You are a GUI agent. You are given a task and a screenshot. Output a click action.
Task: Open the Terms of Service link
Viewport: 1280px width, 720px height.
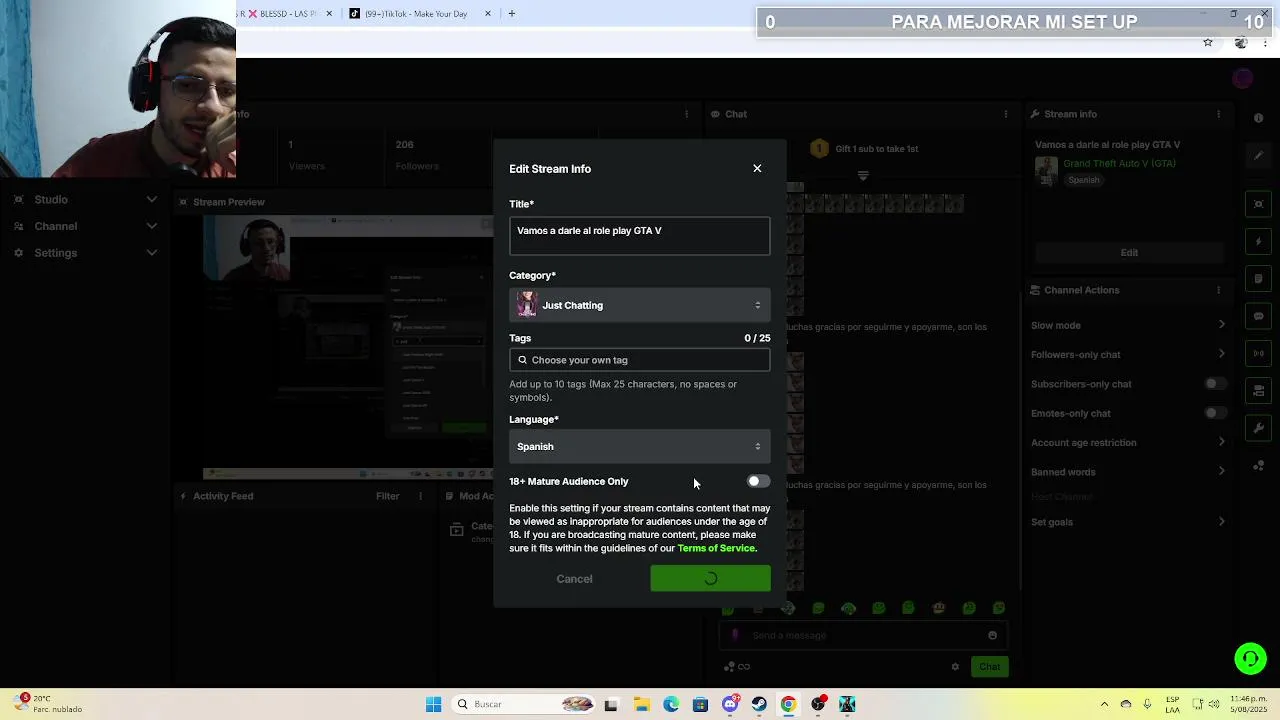click(x=717, y=548)
